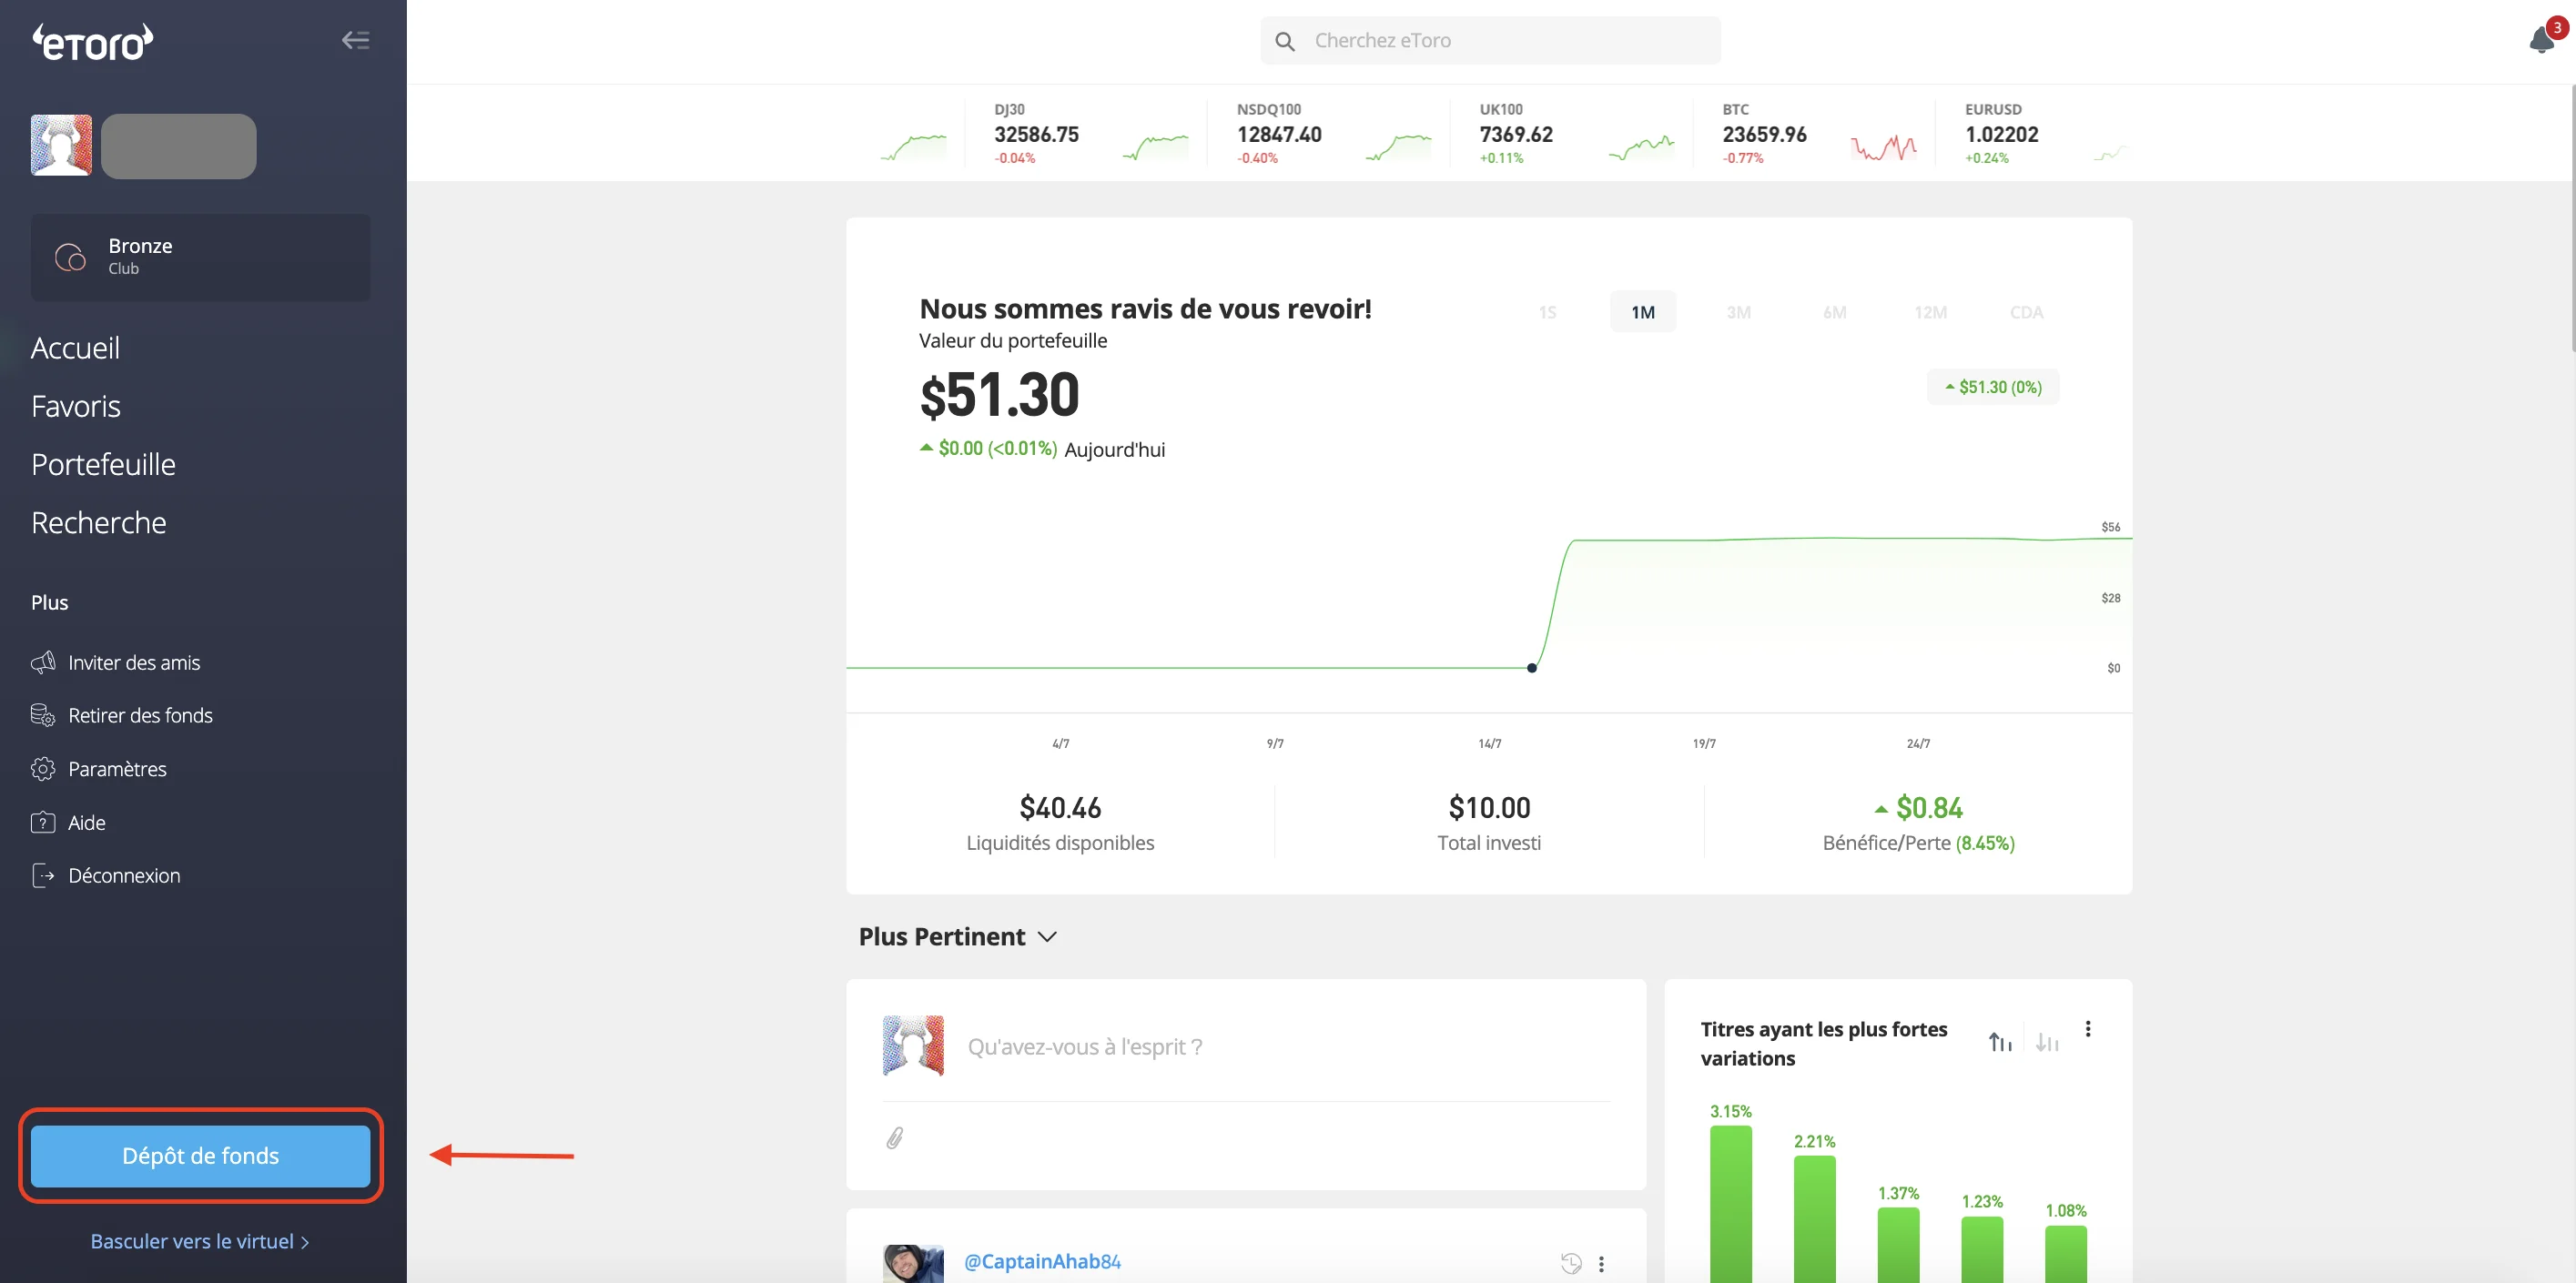Sort top movers descending icon
2576x1283 pixels.
2046,1042
